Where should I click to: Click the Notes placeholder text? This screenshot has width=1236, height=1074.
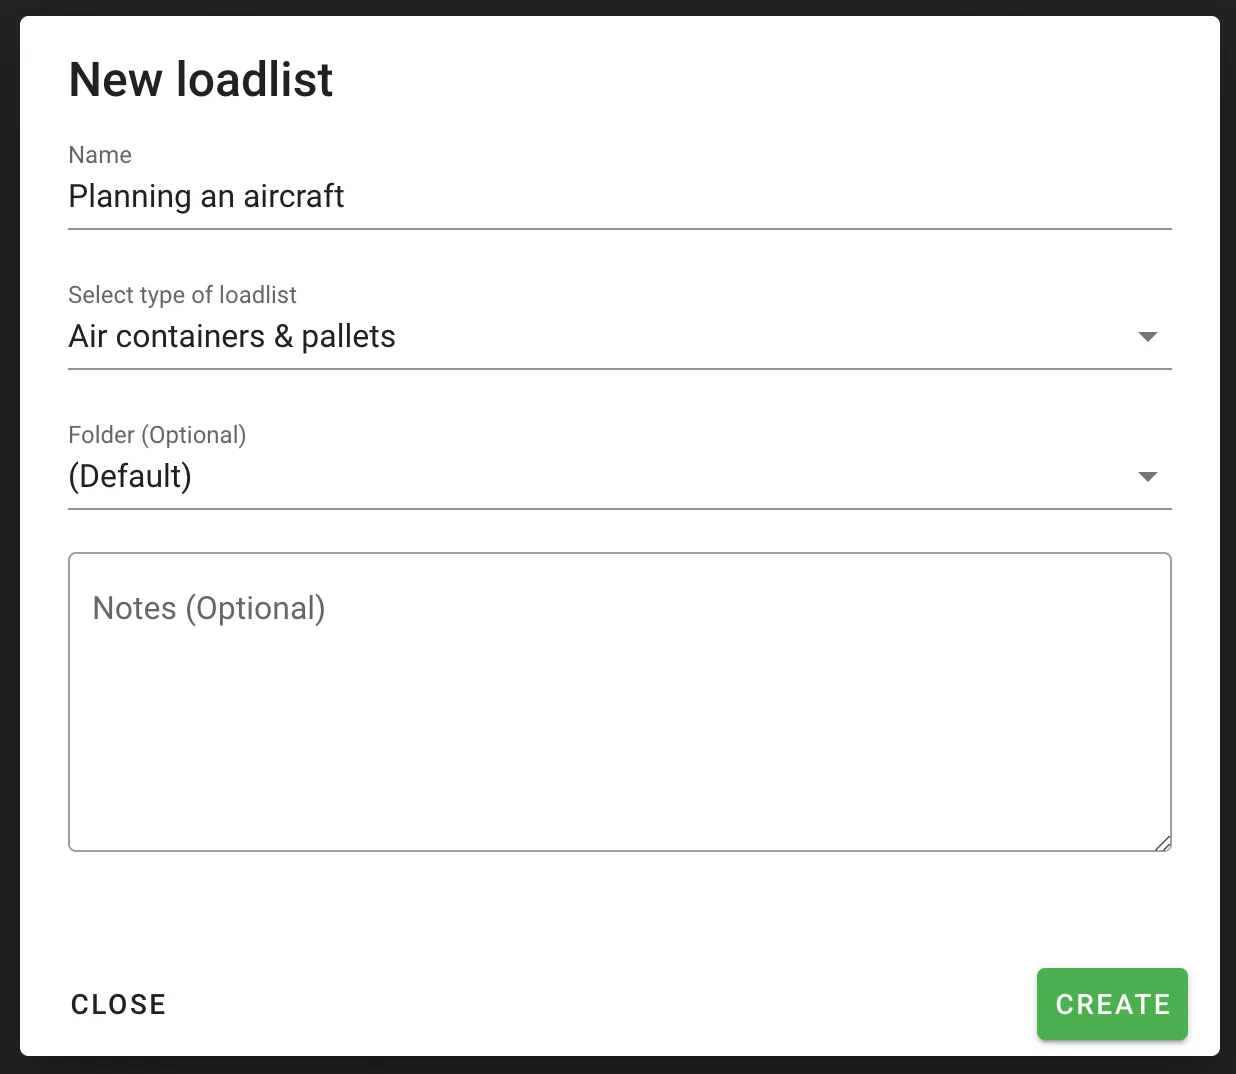(208, 608)
